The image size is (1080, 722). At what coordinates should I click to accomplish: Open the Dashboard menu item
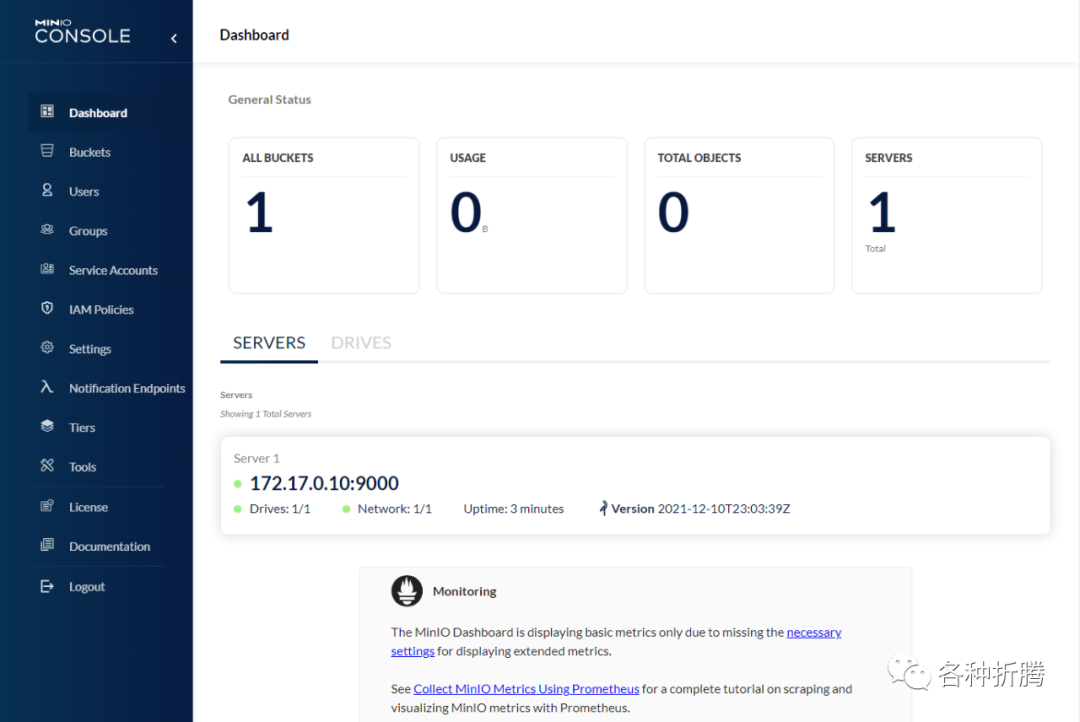(x=98, y=113)
